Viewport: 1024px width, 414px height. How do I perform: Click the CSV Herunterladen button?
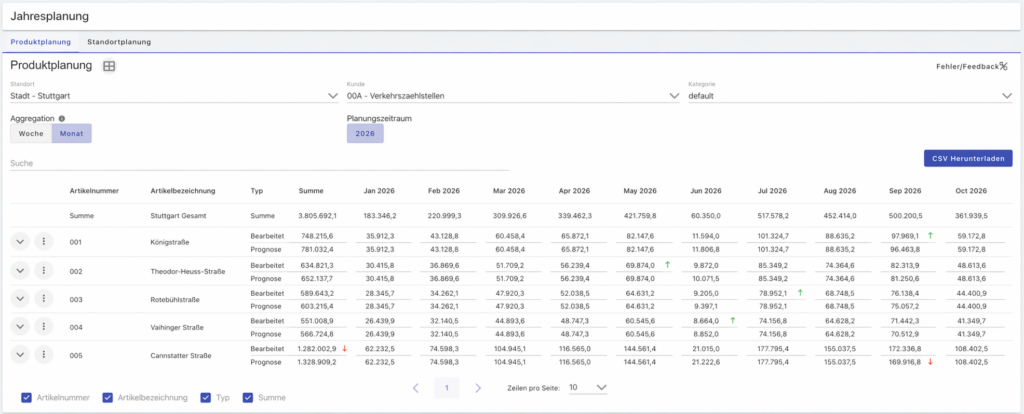pyautogui.click(x=967, y=158)
